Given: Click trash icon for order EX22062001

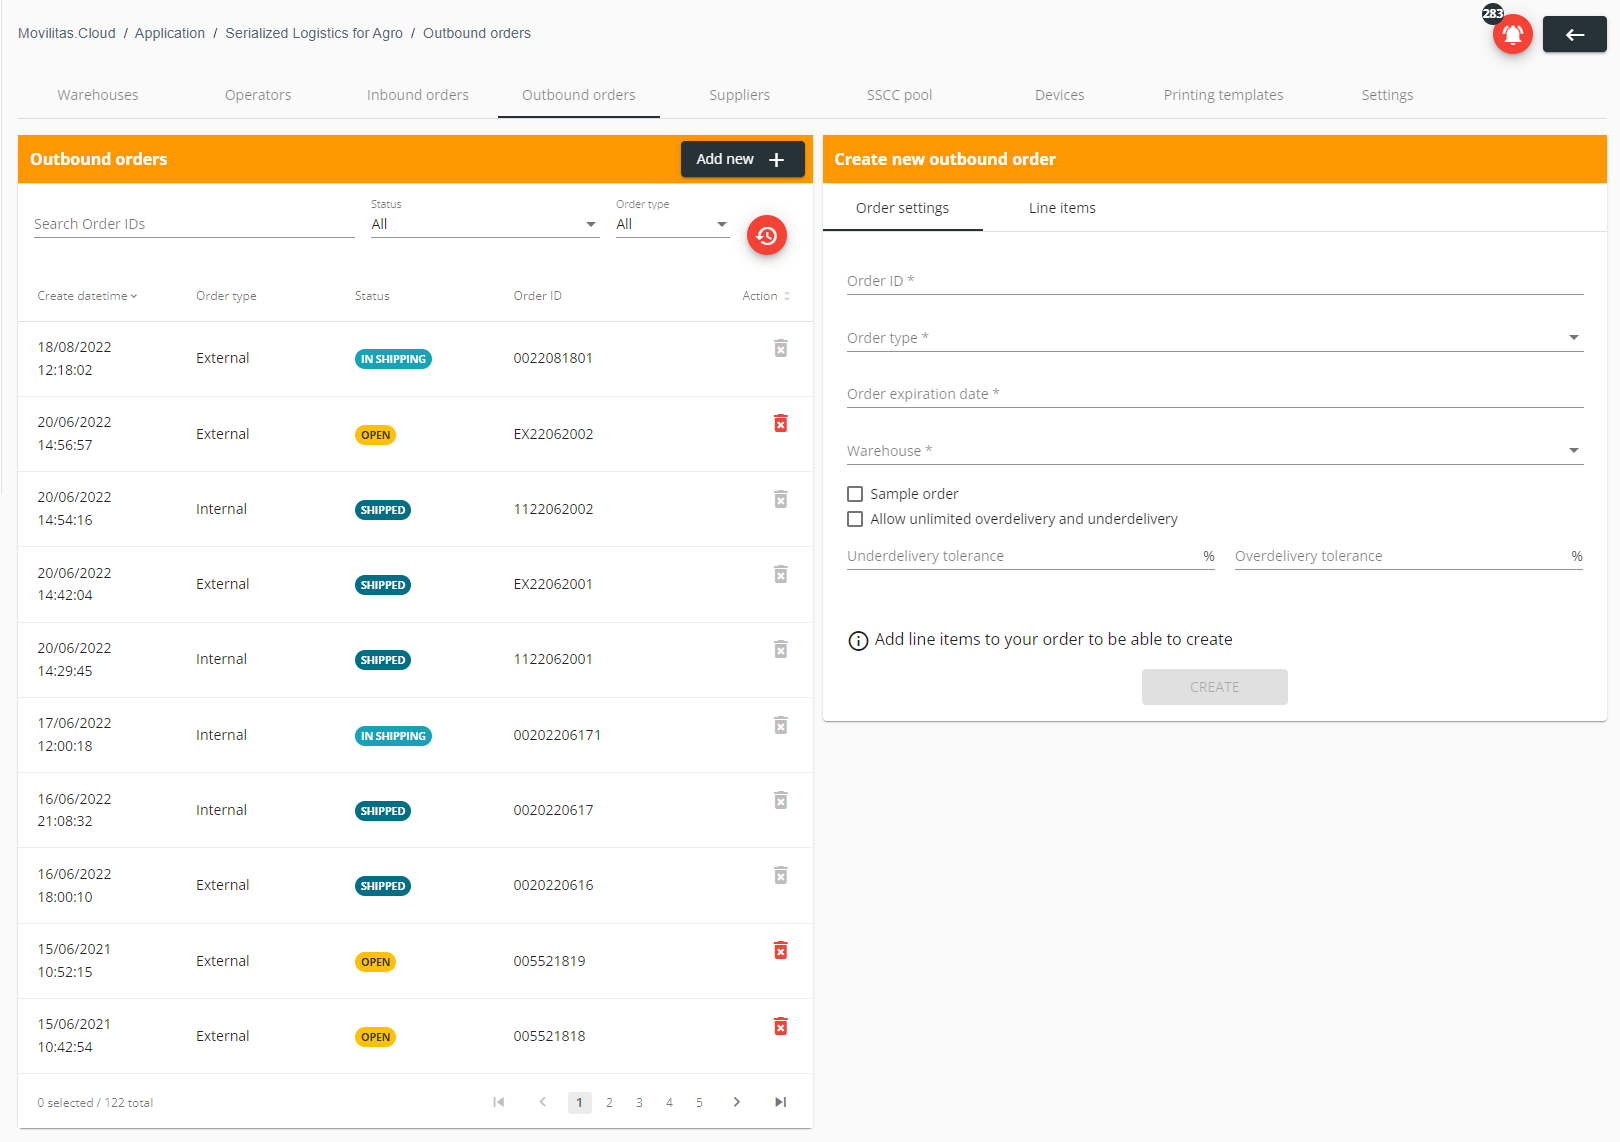Looking at the screenshot, I should (781, 574).
